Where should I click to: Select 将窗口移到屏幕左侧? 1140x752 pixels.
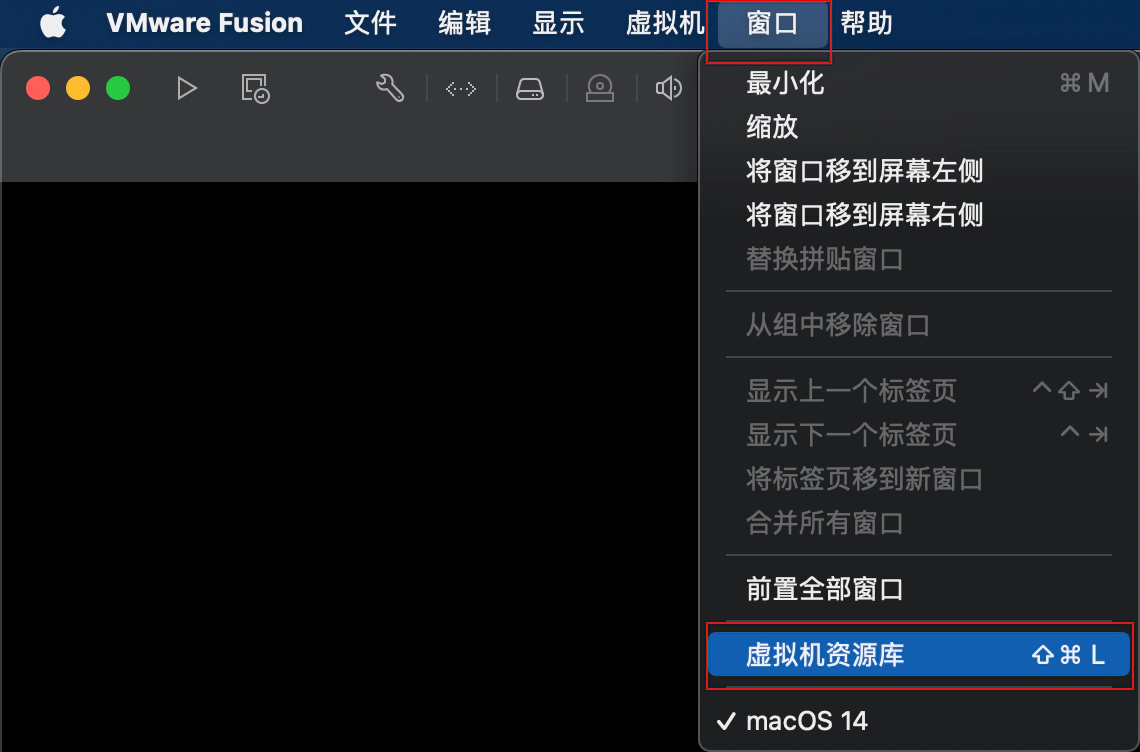(864, 171)
